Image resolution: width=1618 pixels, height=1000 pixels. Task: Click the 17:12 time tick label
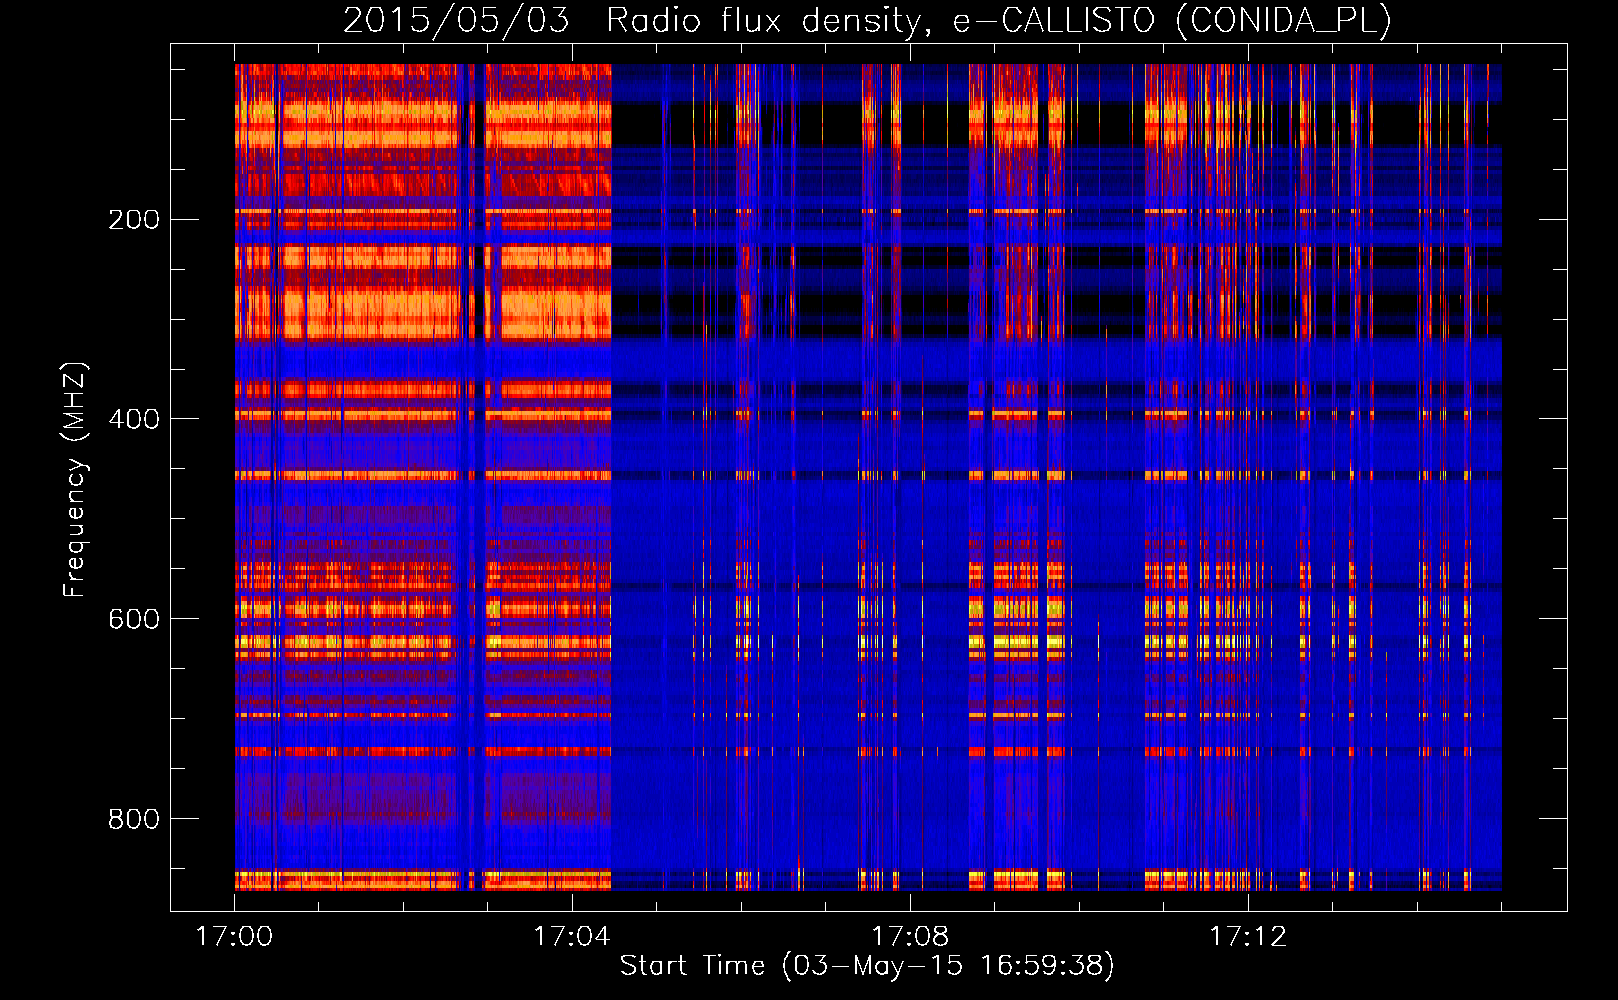pos(1248,936)
